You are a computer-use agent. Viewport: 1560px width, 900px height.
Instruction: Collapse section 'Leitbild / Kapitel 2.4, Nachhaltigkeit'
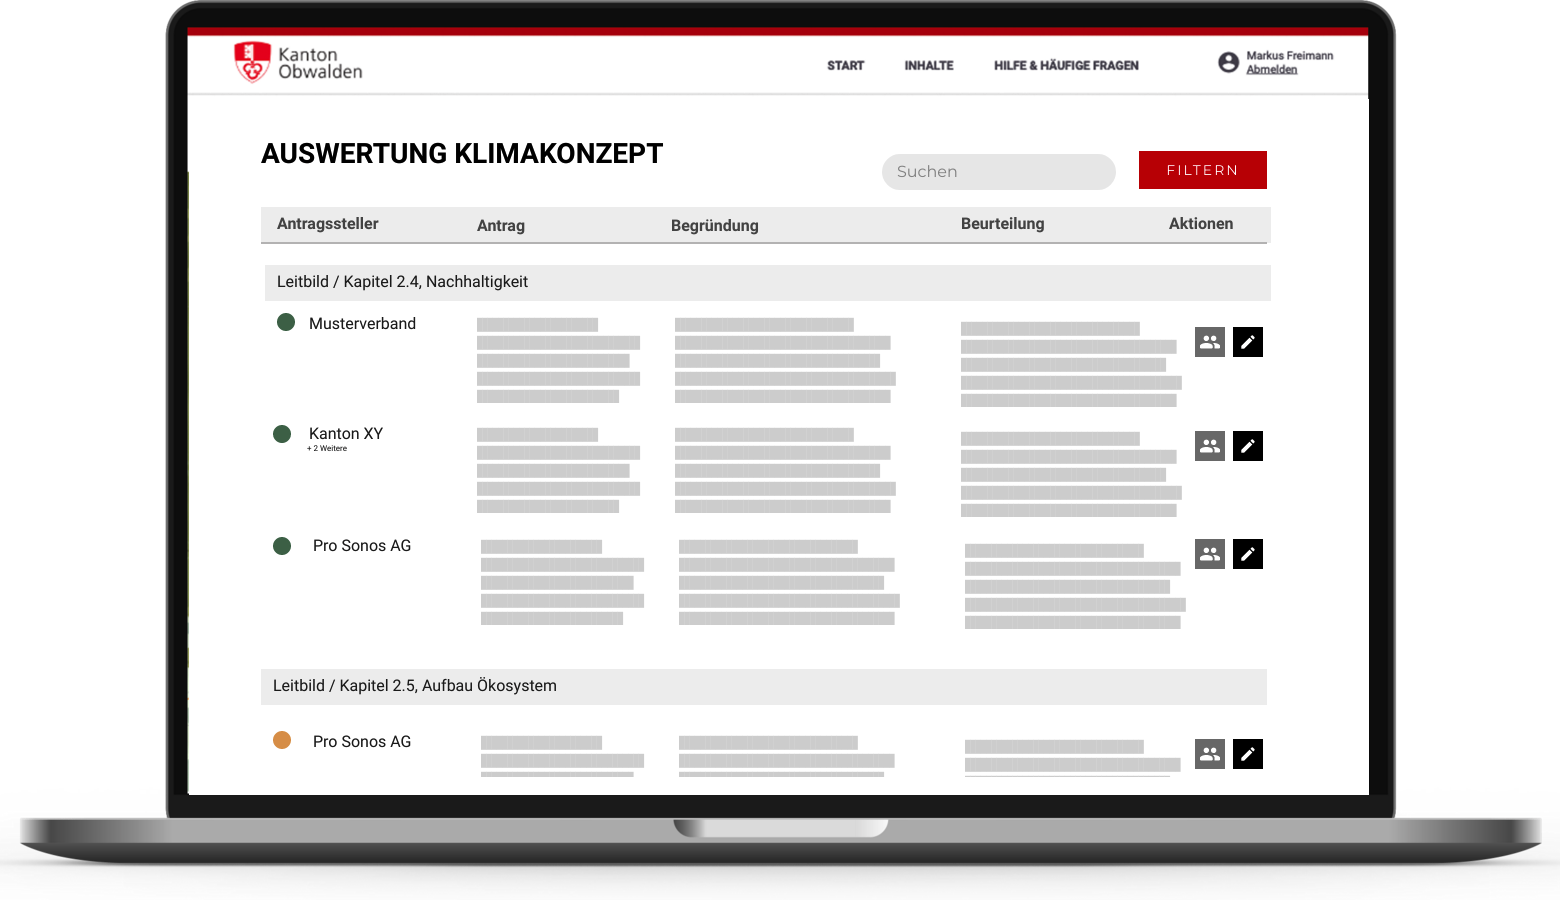(402, 282)
